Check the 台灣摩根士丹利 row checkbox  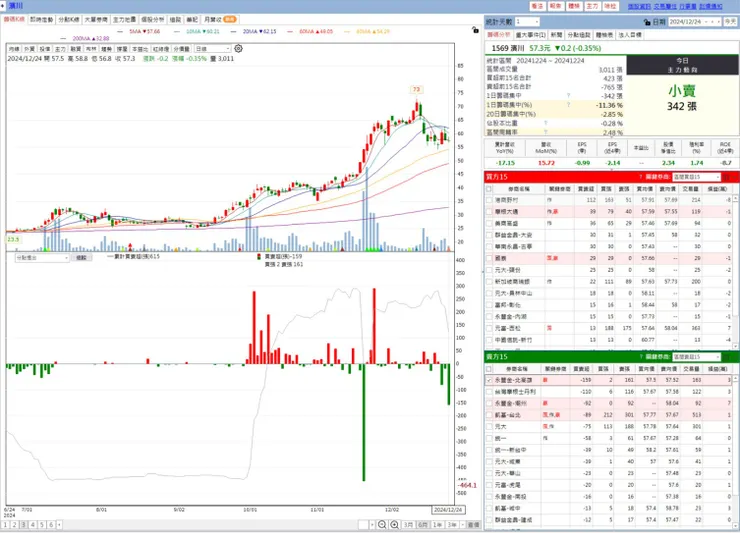coord(489,392)
